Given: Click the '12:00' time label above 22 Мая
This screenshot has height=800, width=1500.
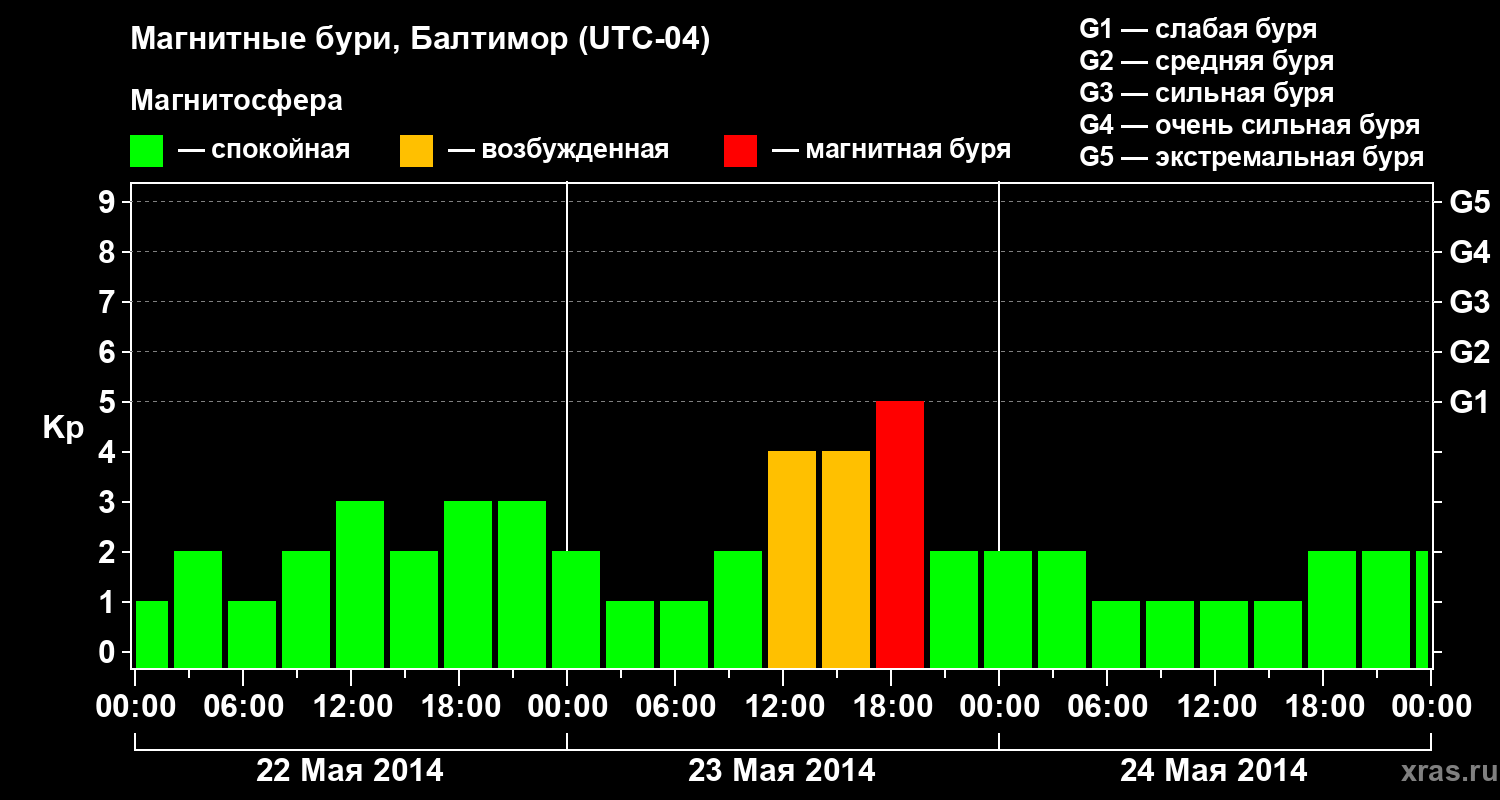Looking at the screenshot, I should (x=351, y=706).
